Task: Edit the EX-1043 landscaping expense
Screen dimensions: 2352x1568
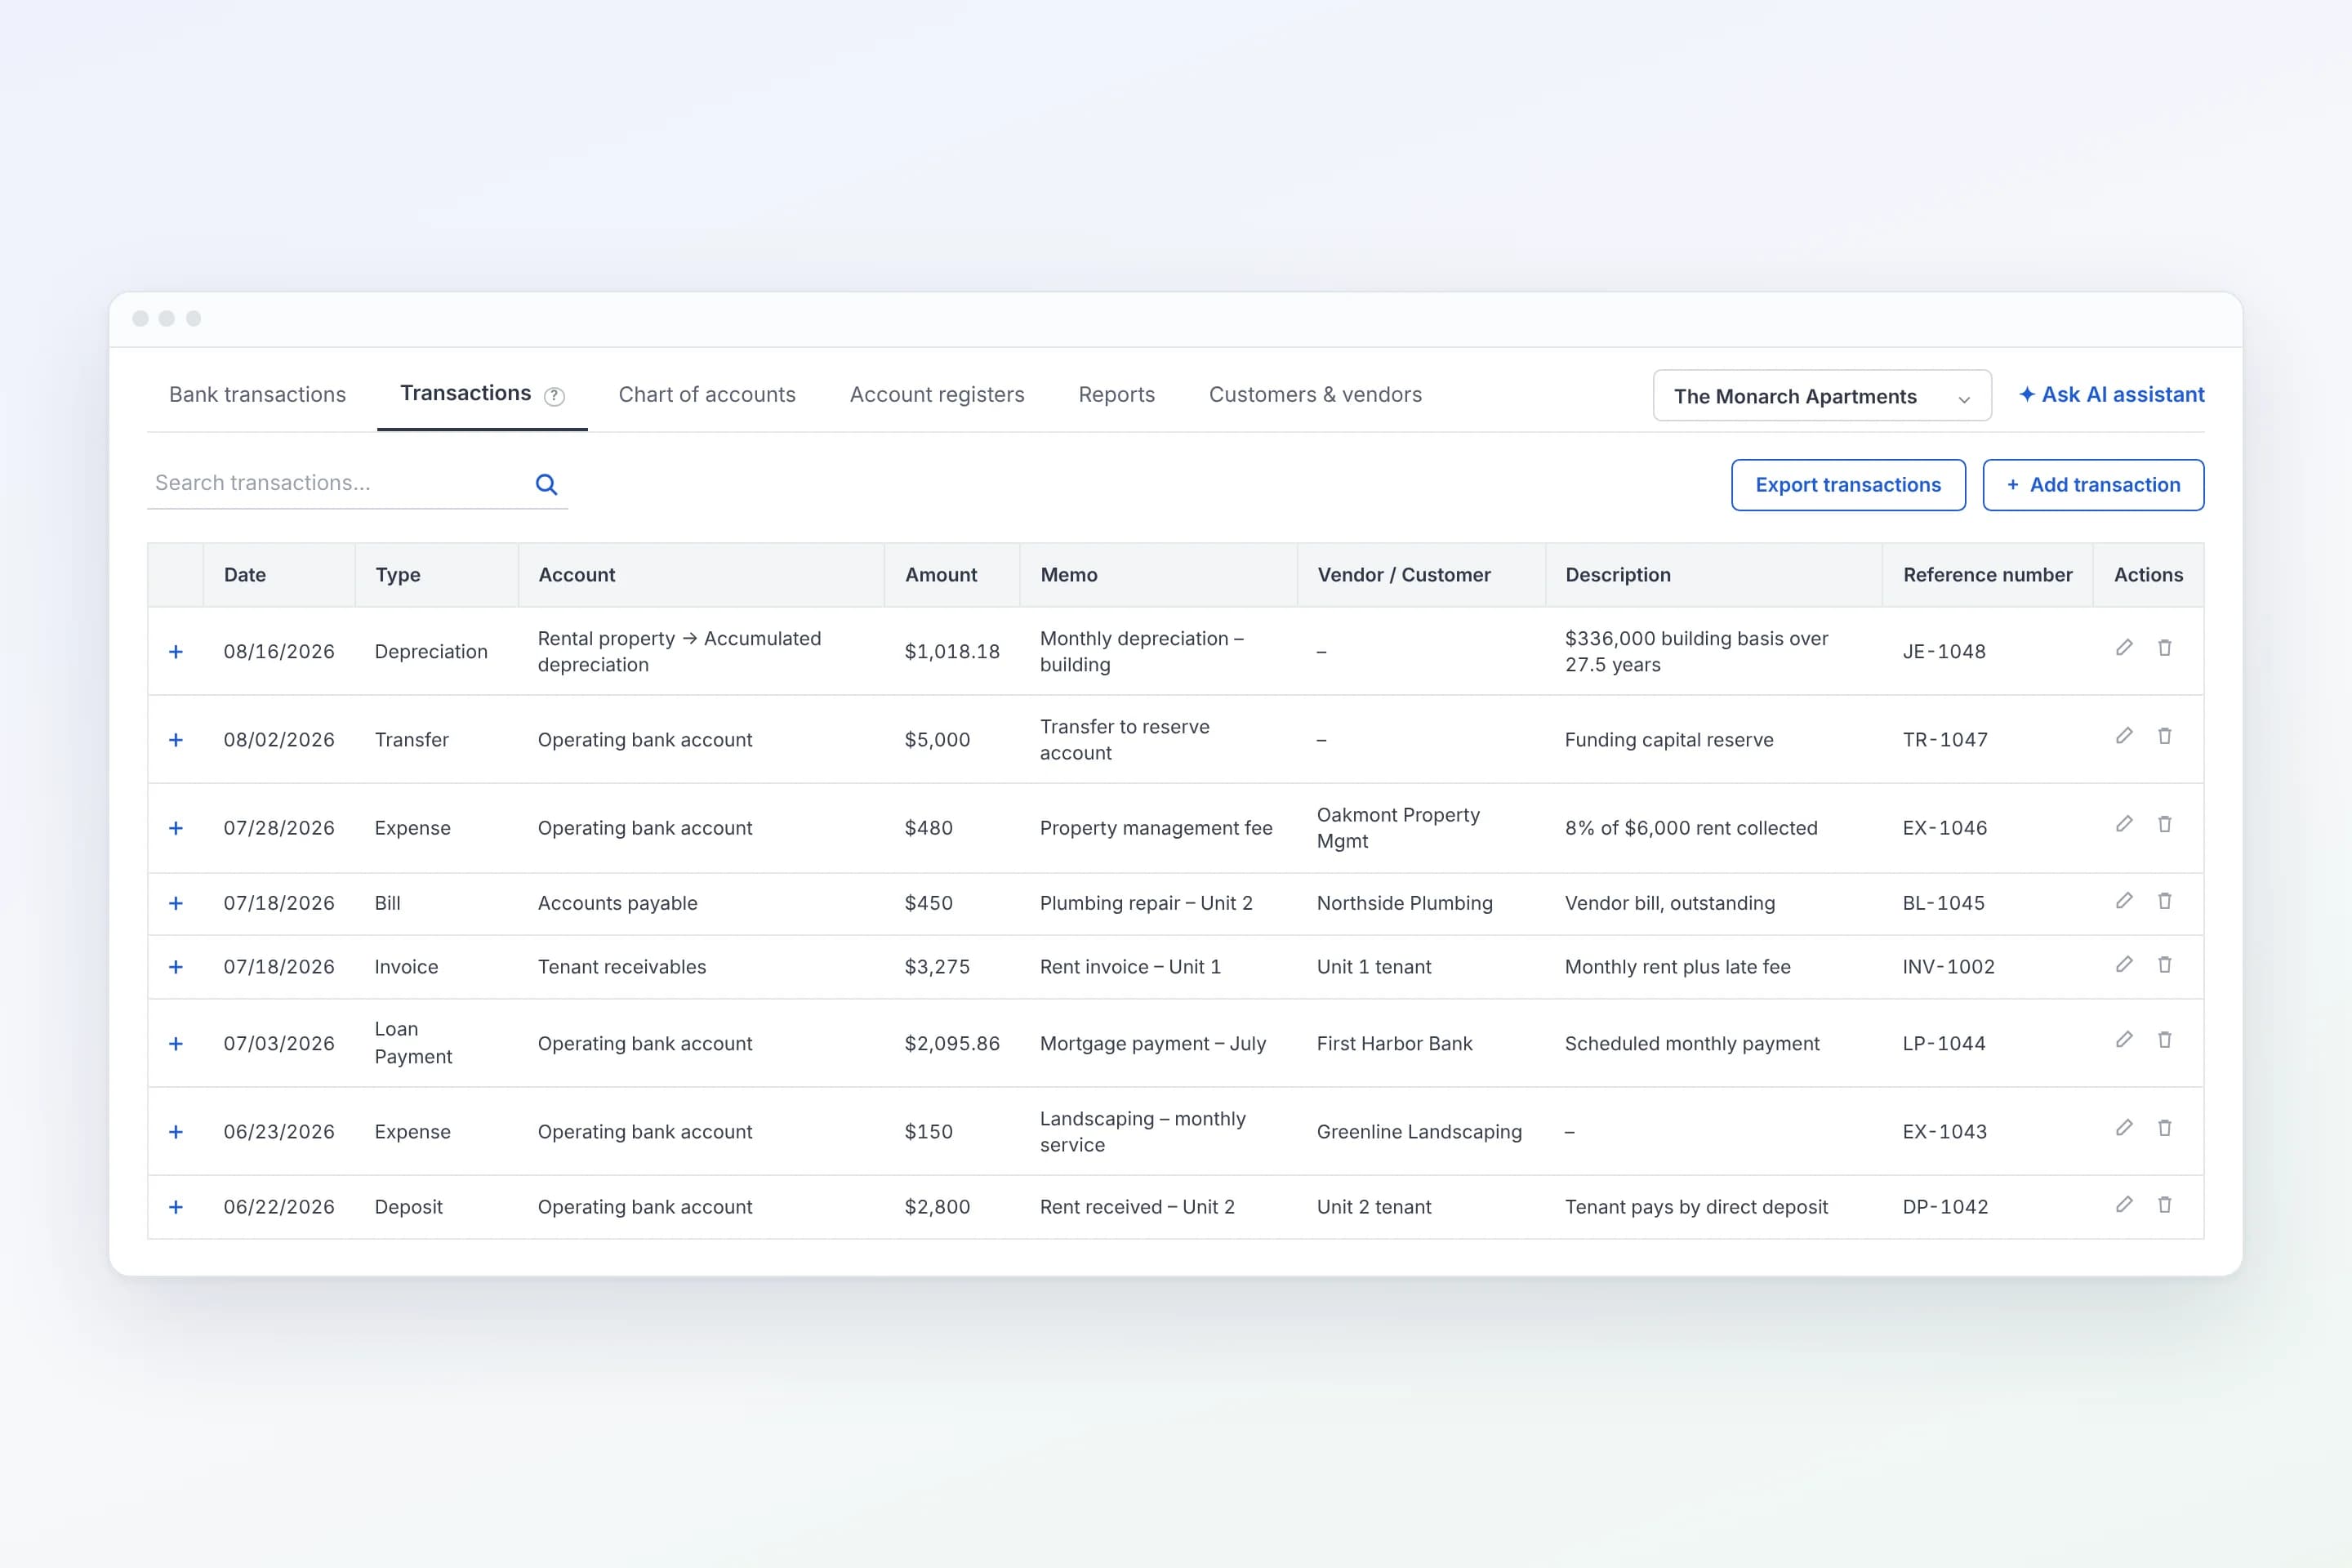Action: click(2124, 1128)
